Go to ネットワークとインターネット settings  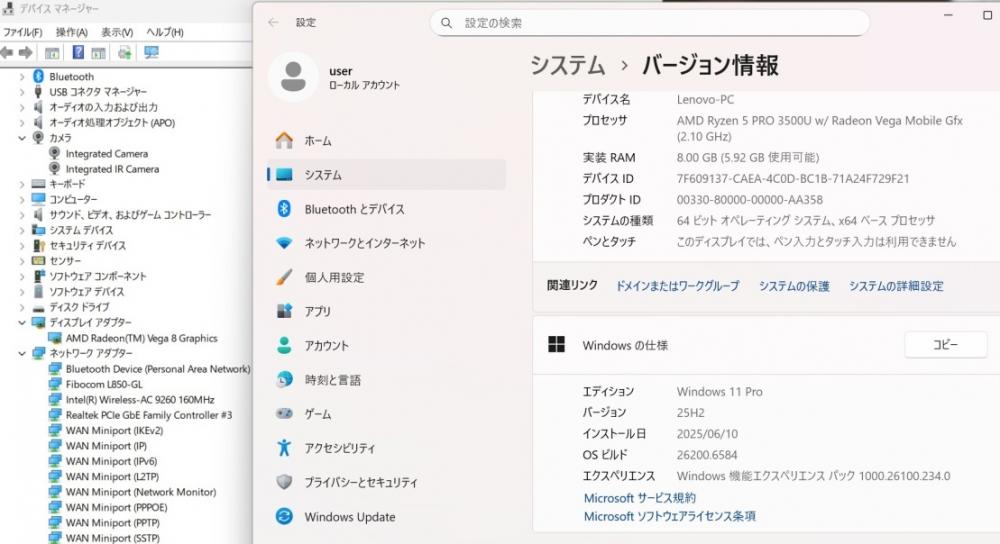click(364, 243)
